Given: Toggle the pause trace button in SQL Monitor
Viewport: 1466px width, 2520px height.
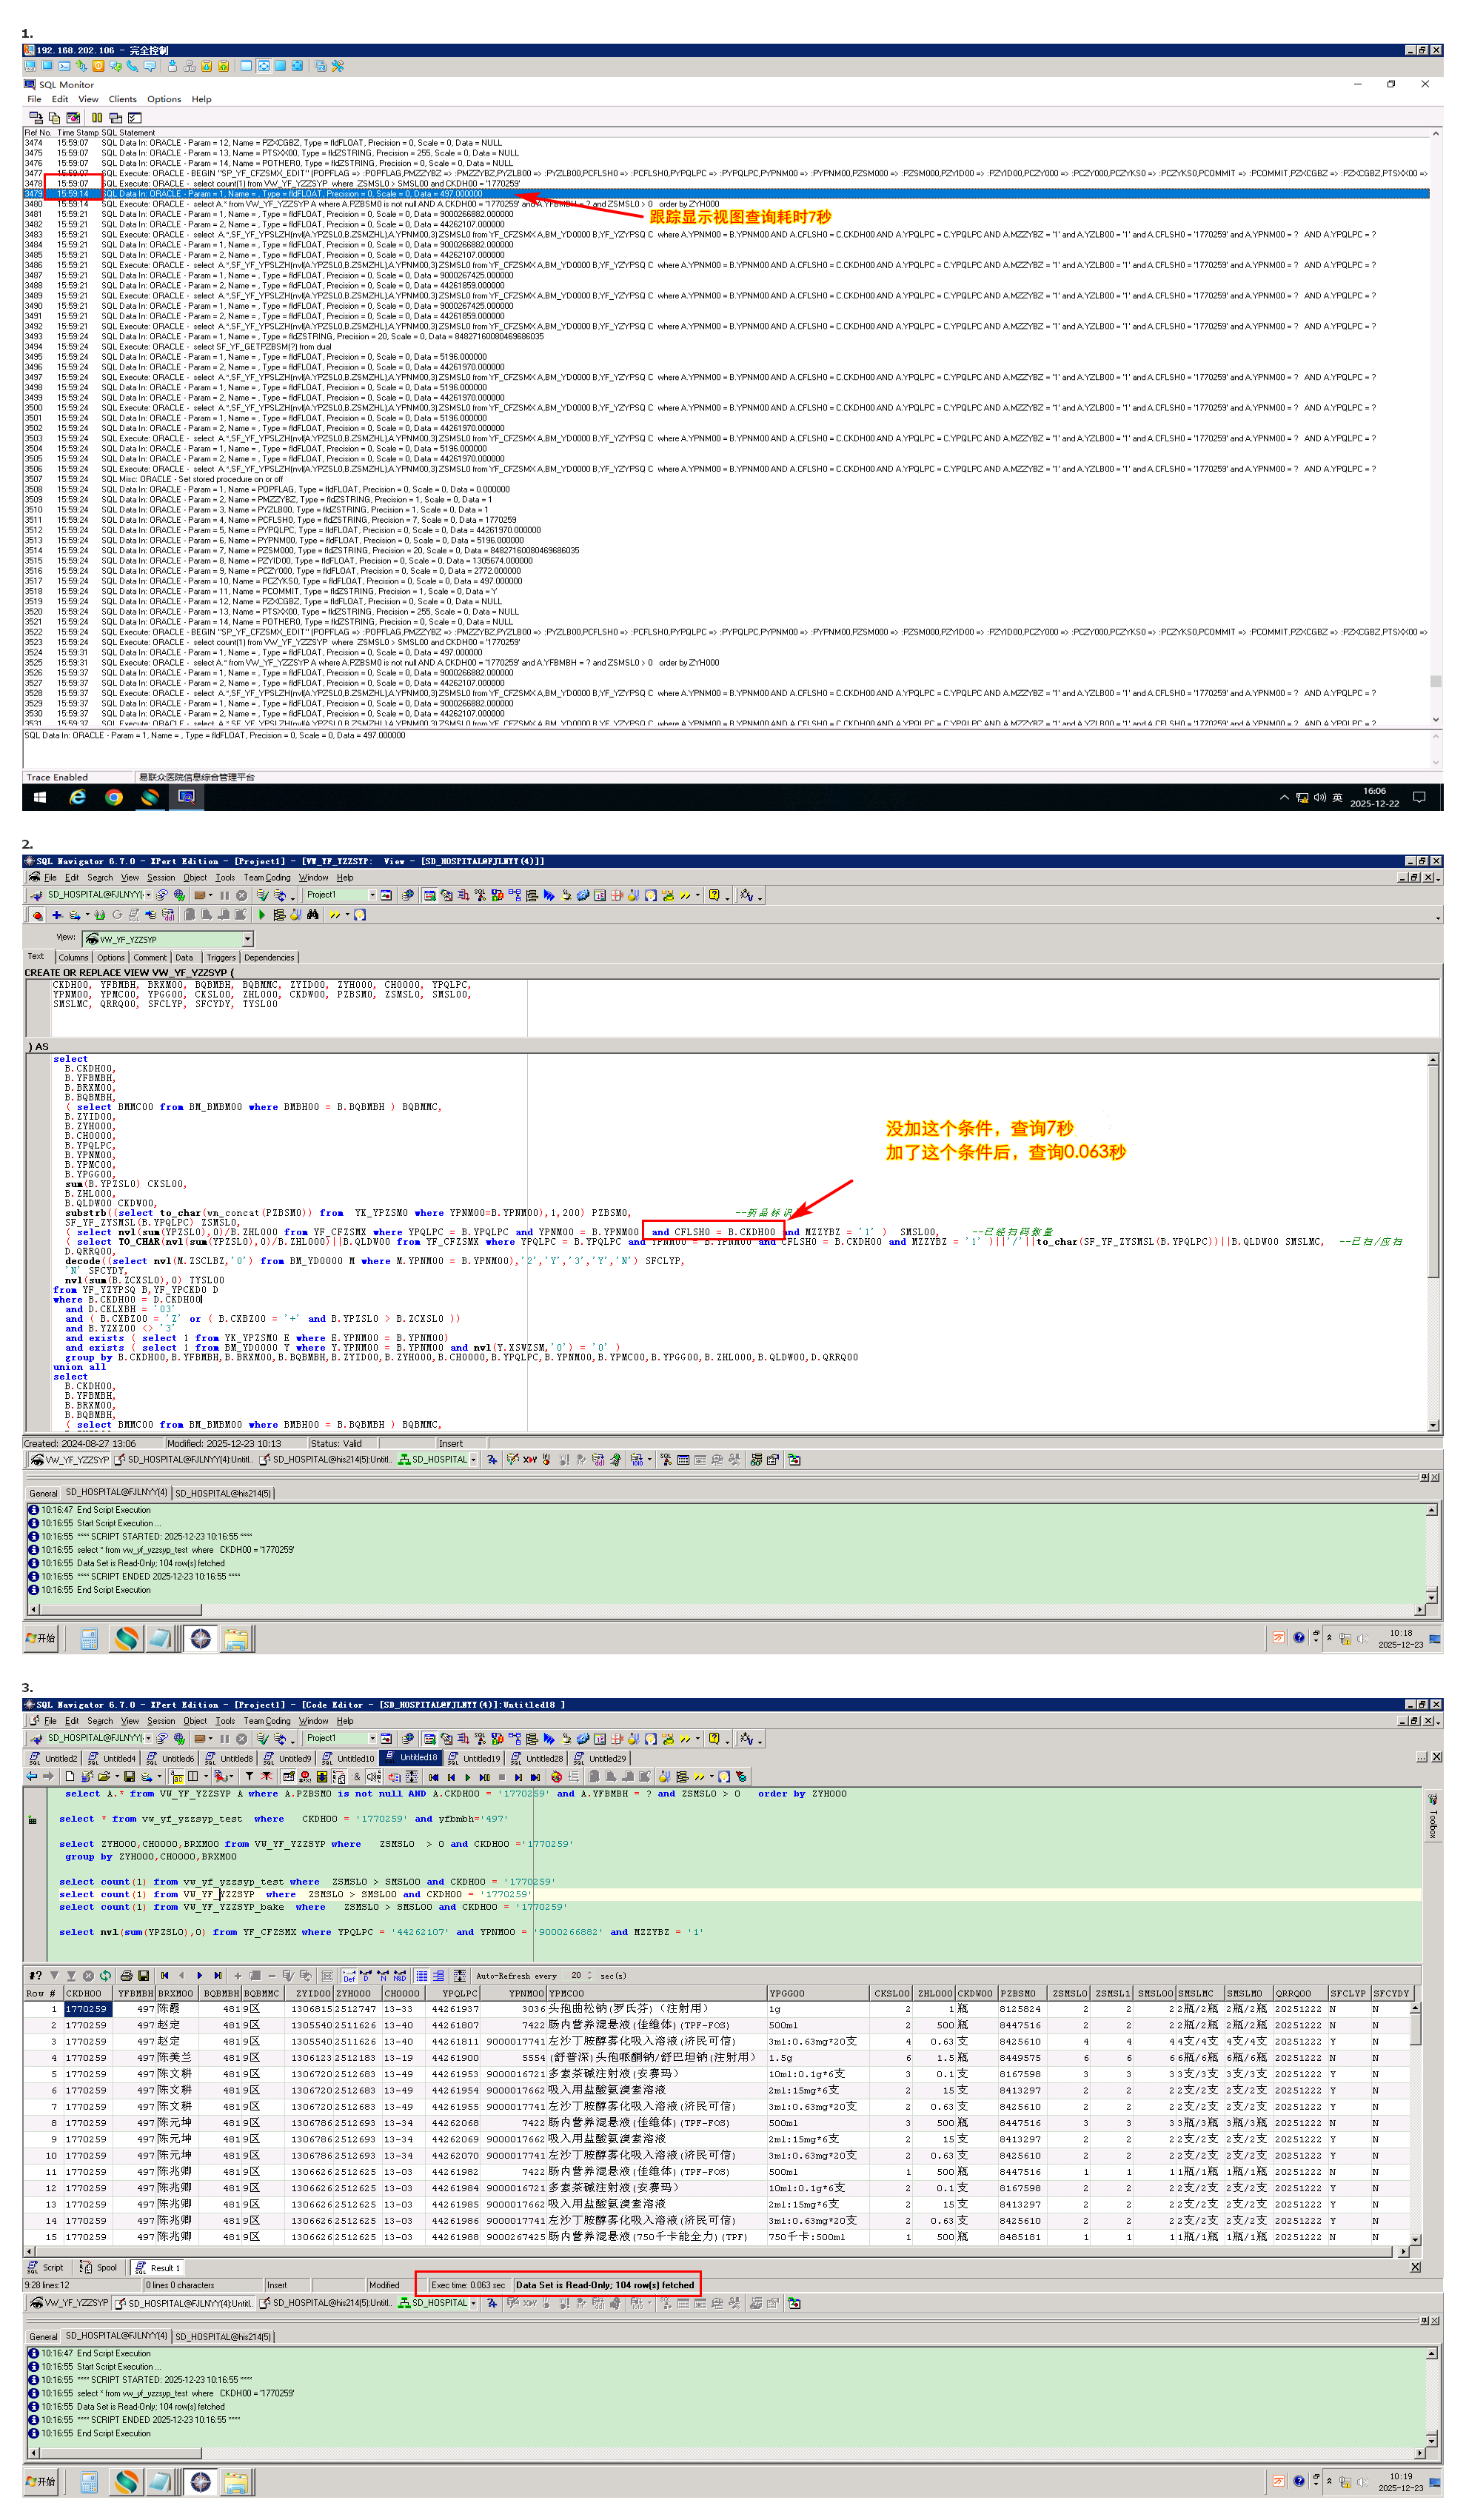Looking at the screenshot, I should click(x=97, y=118).
